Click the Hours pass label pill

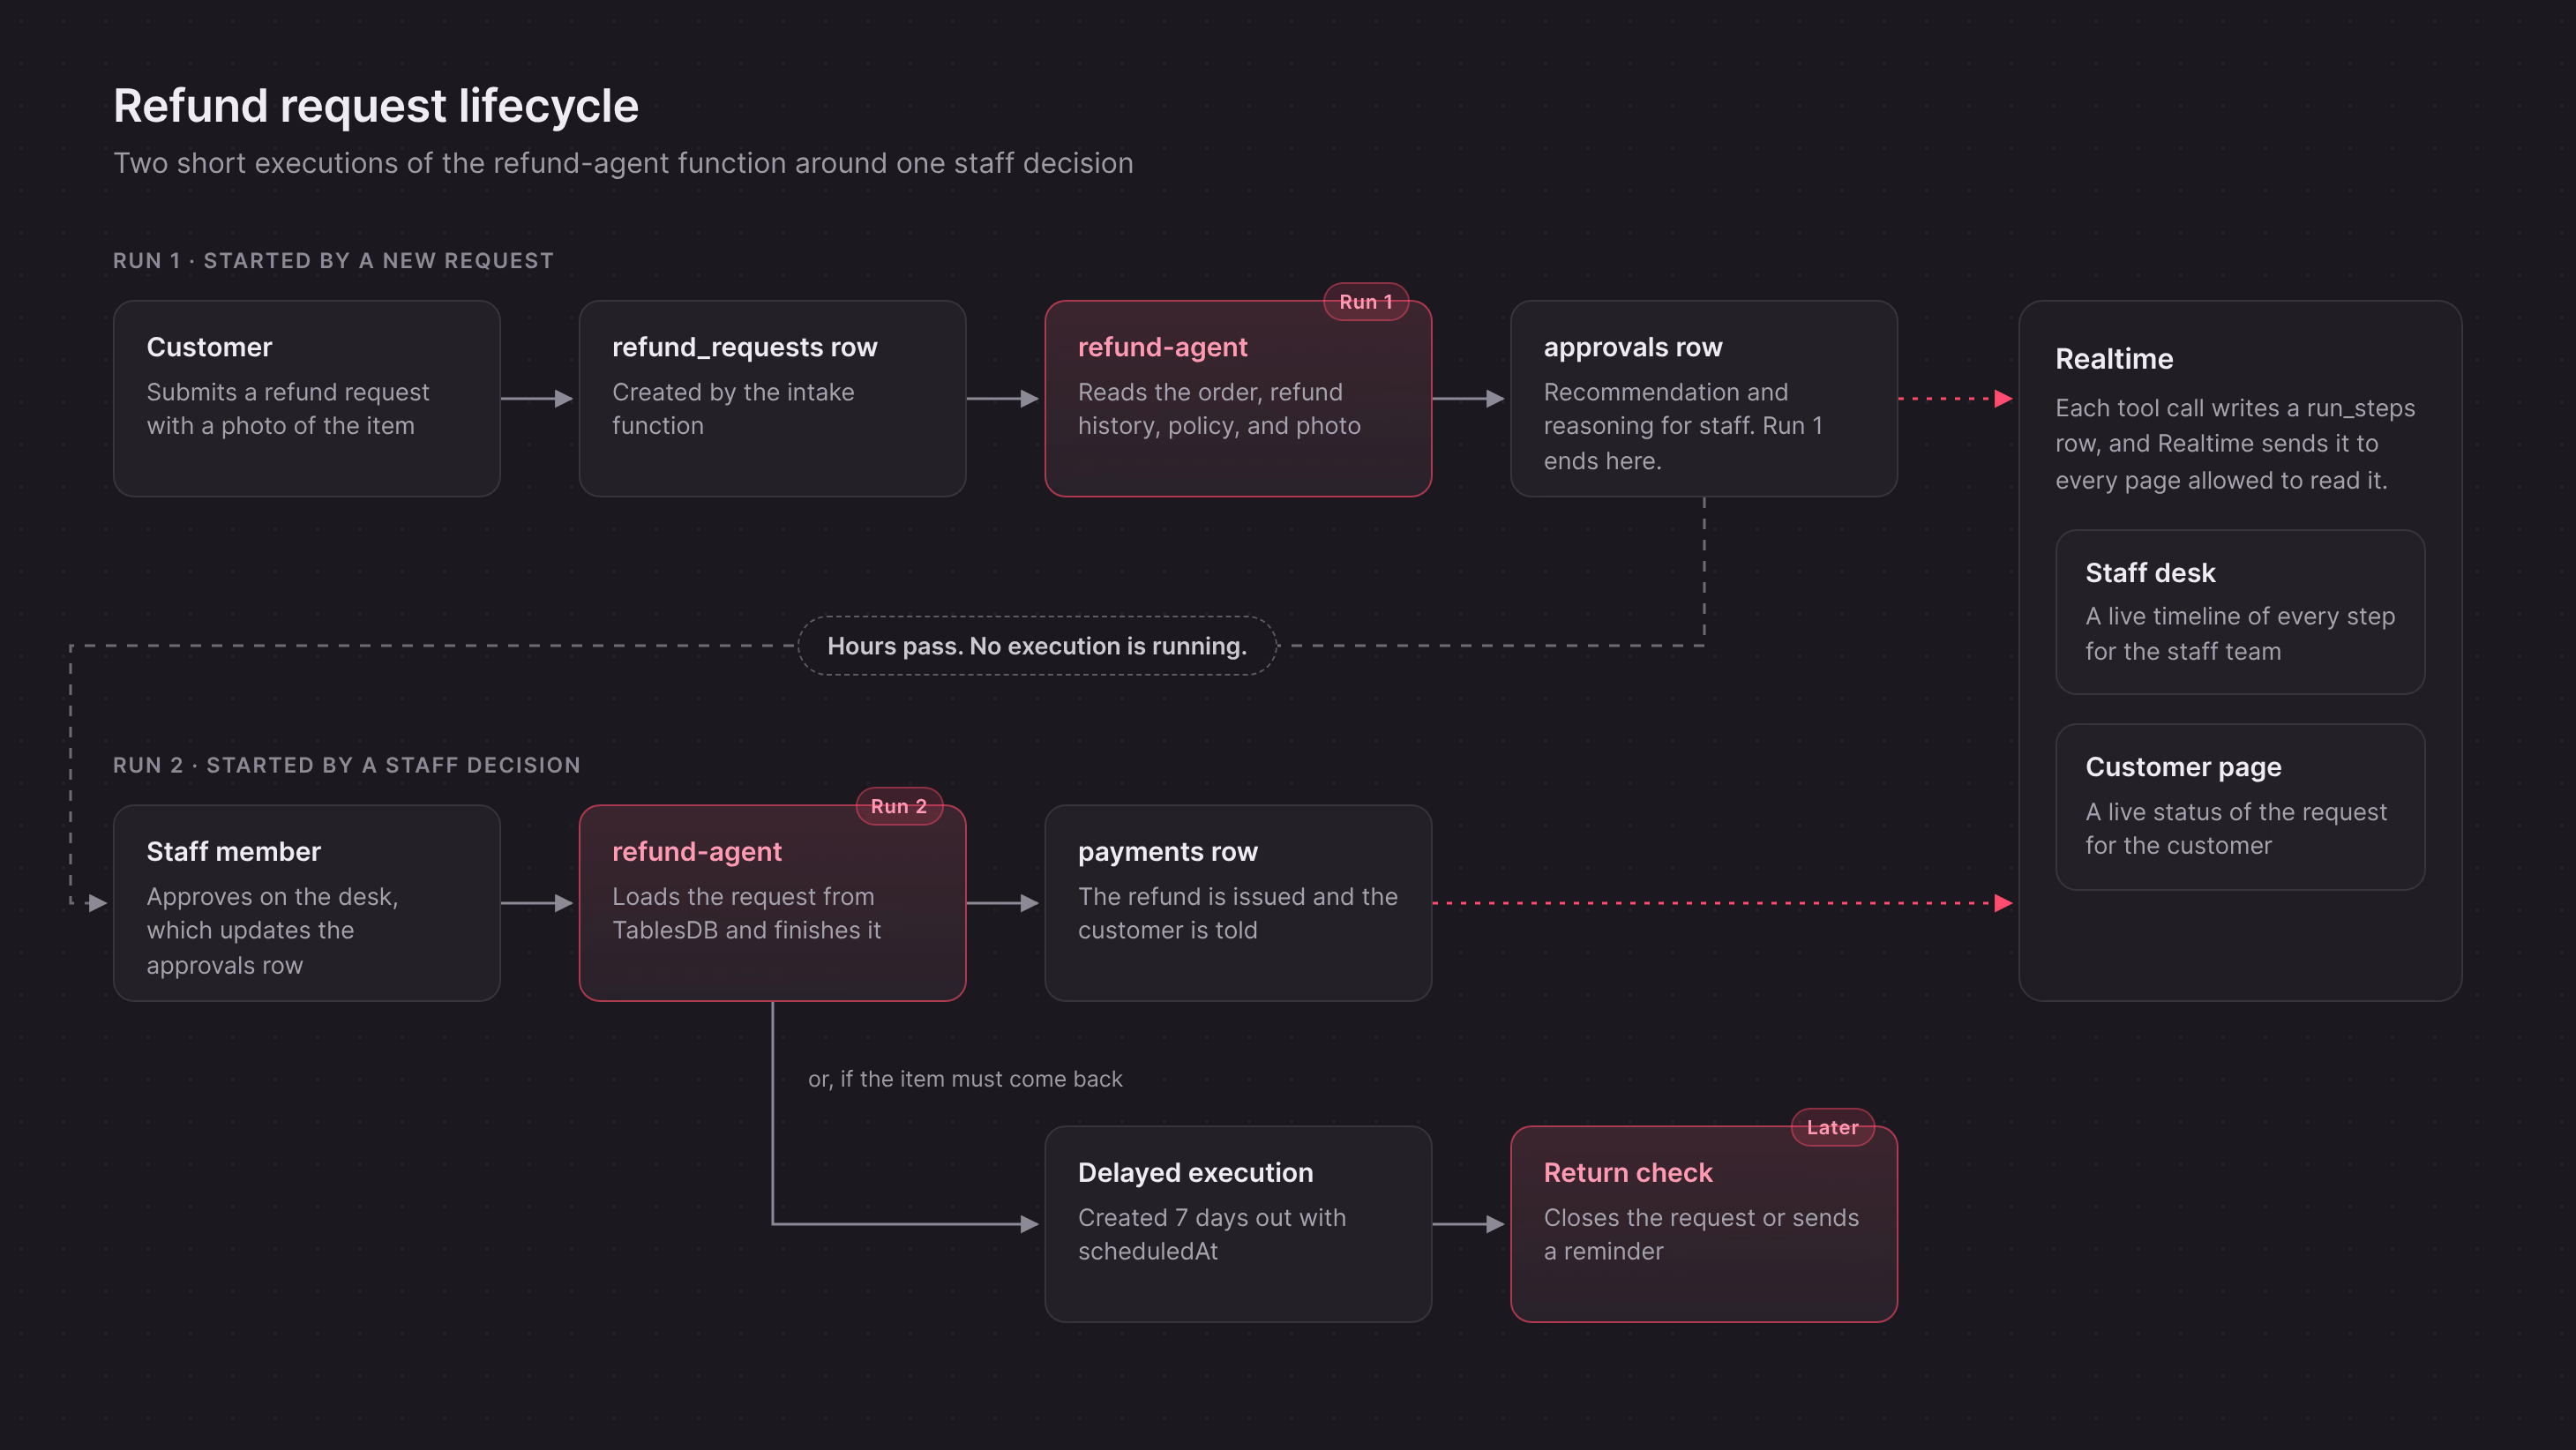pos(1037,646)
